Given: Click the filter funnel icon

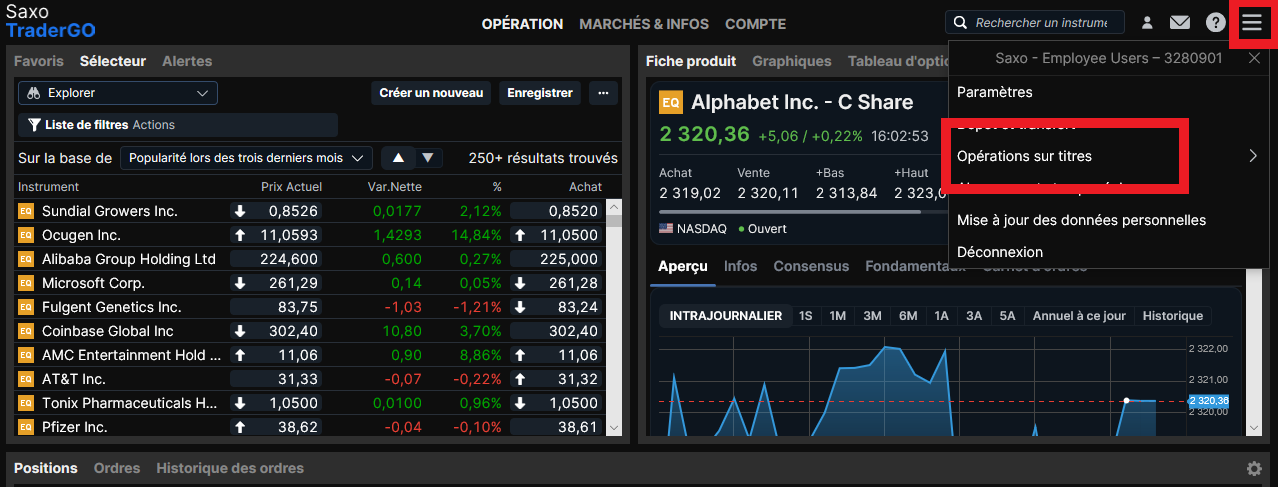Looking at the screenshot, I should (34, 125).
